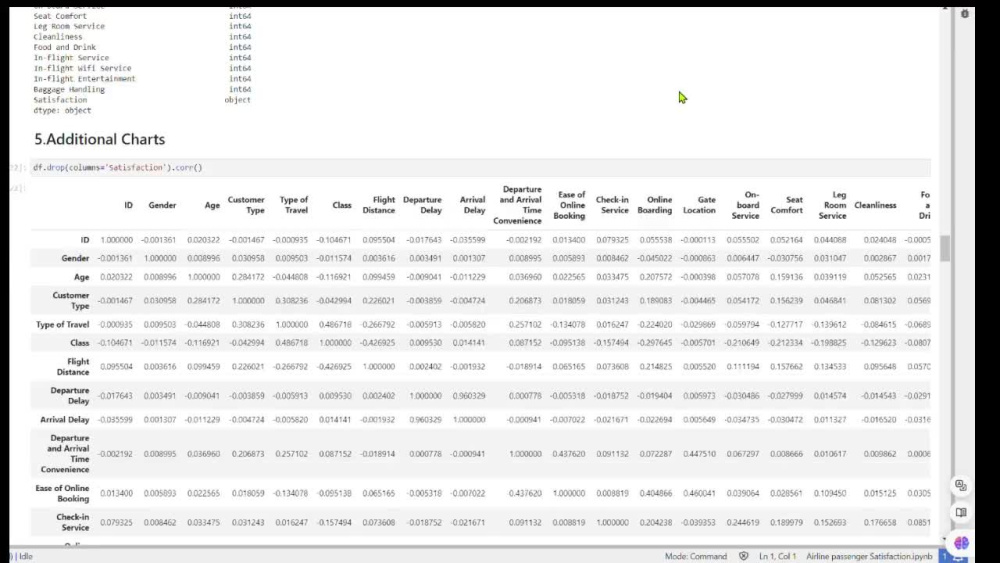
Task: Click the 'ID' row label
Action: (85, 240)
